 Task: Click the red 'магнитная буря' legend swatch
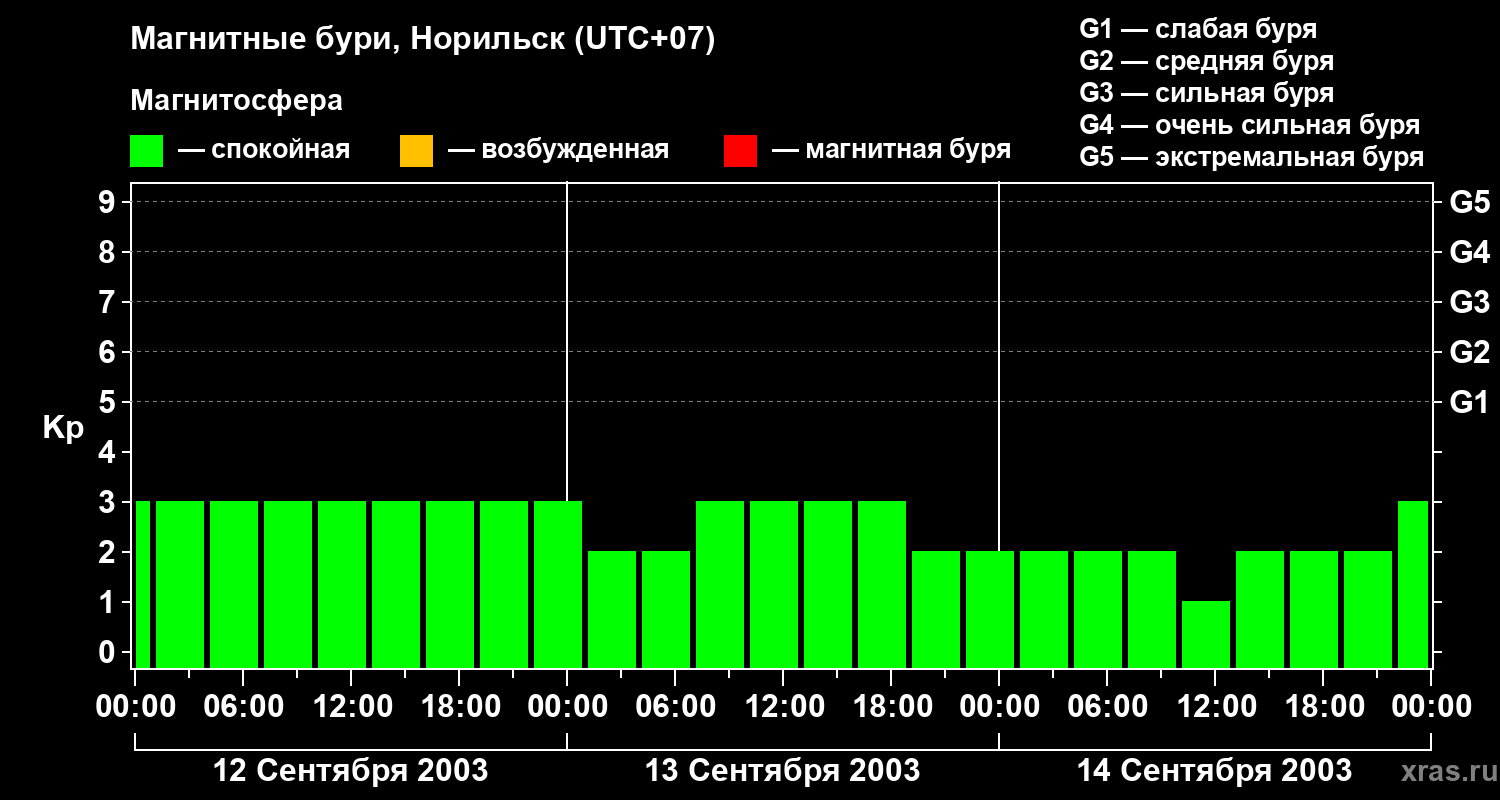coord(740,151)
